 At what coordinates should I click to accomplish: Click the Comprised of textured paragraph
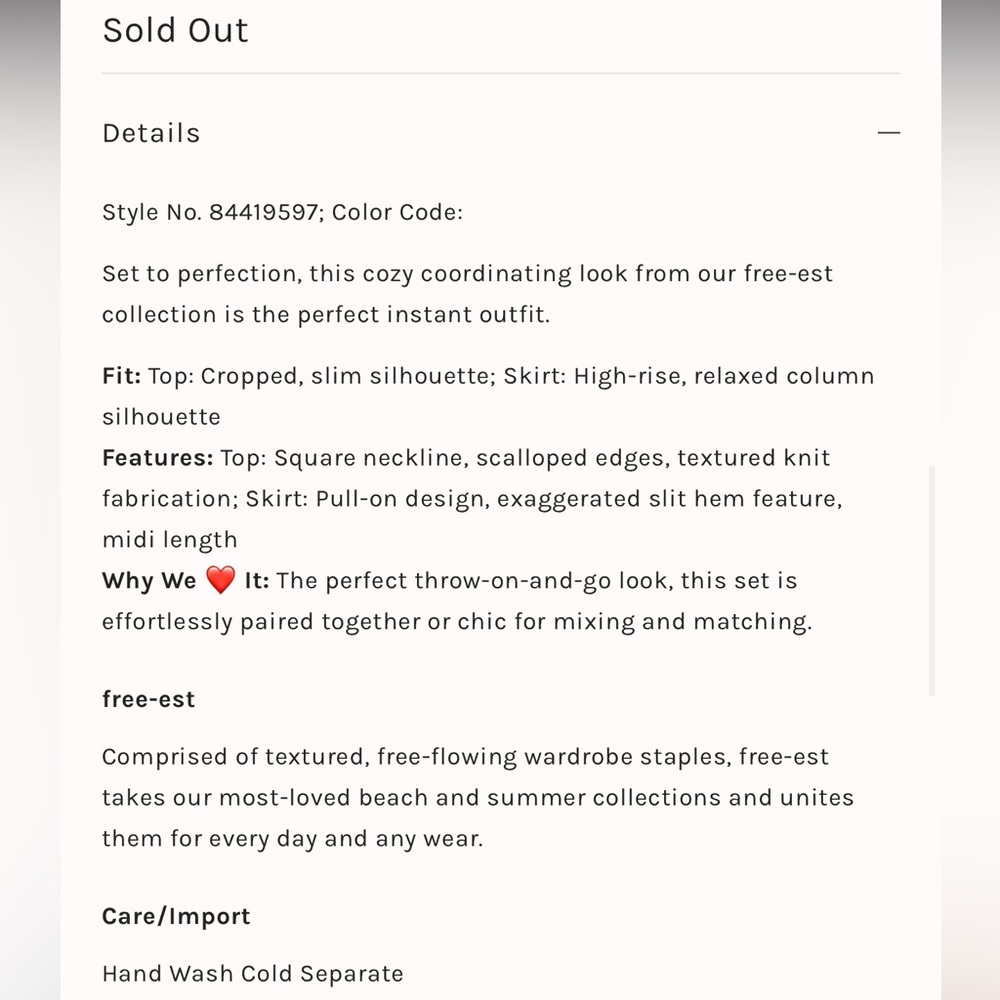[x=478, y=797]
